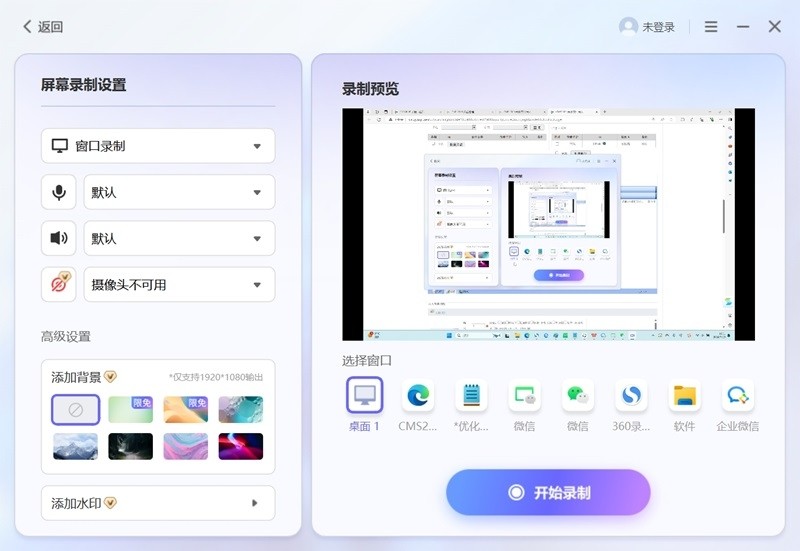Toggle the disabled camera icon button
Image resolution: width=800 pixels, height=551 pixels.
(59, 284)
